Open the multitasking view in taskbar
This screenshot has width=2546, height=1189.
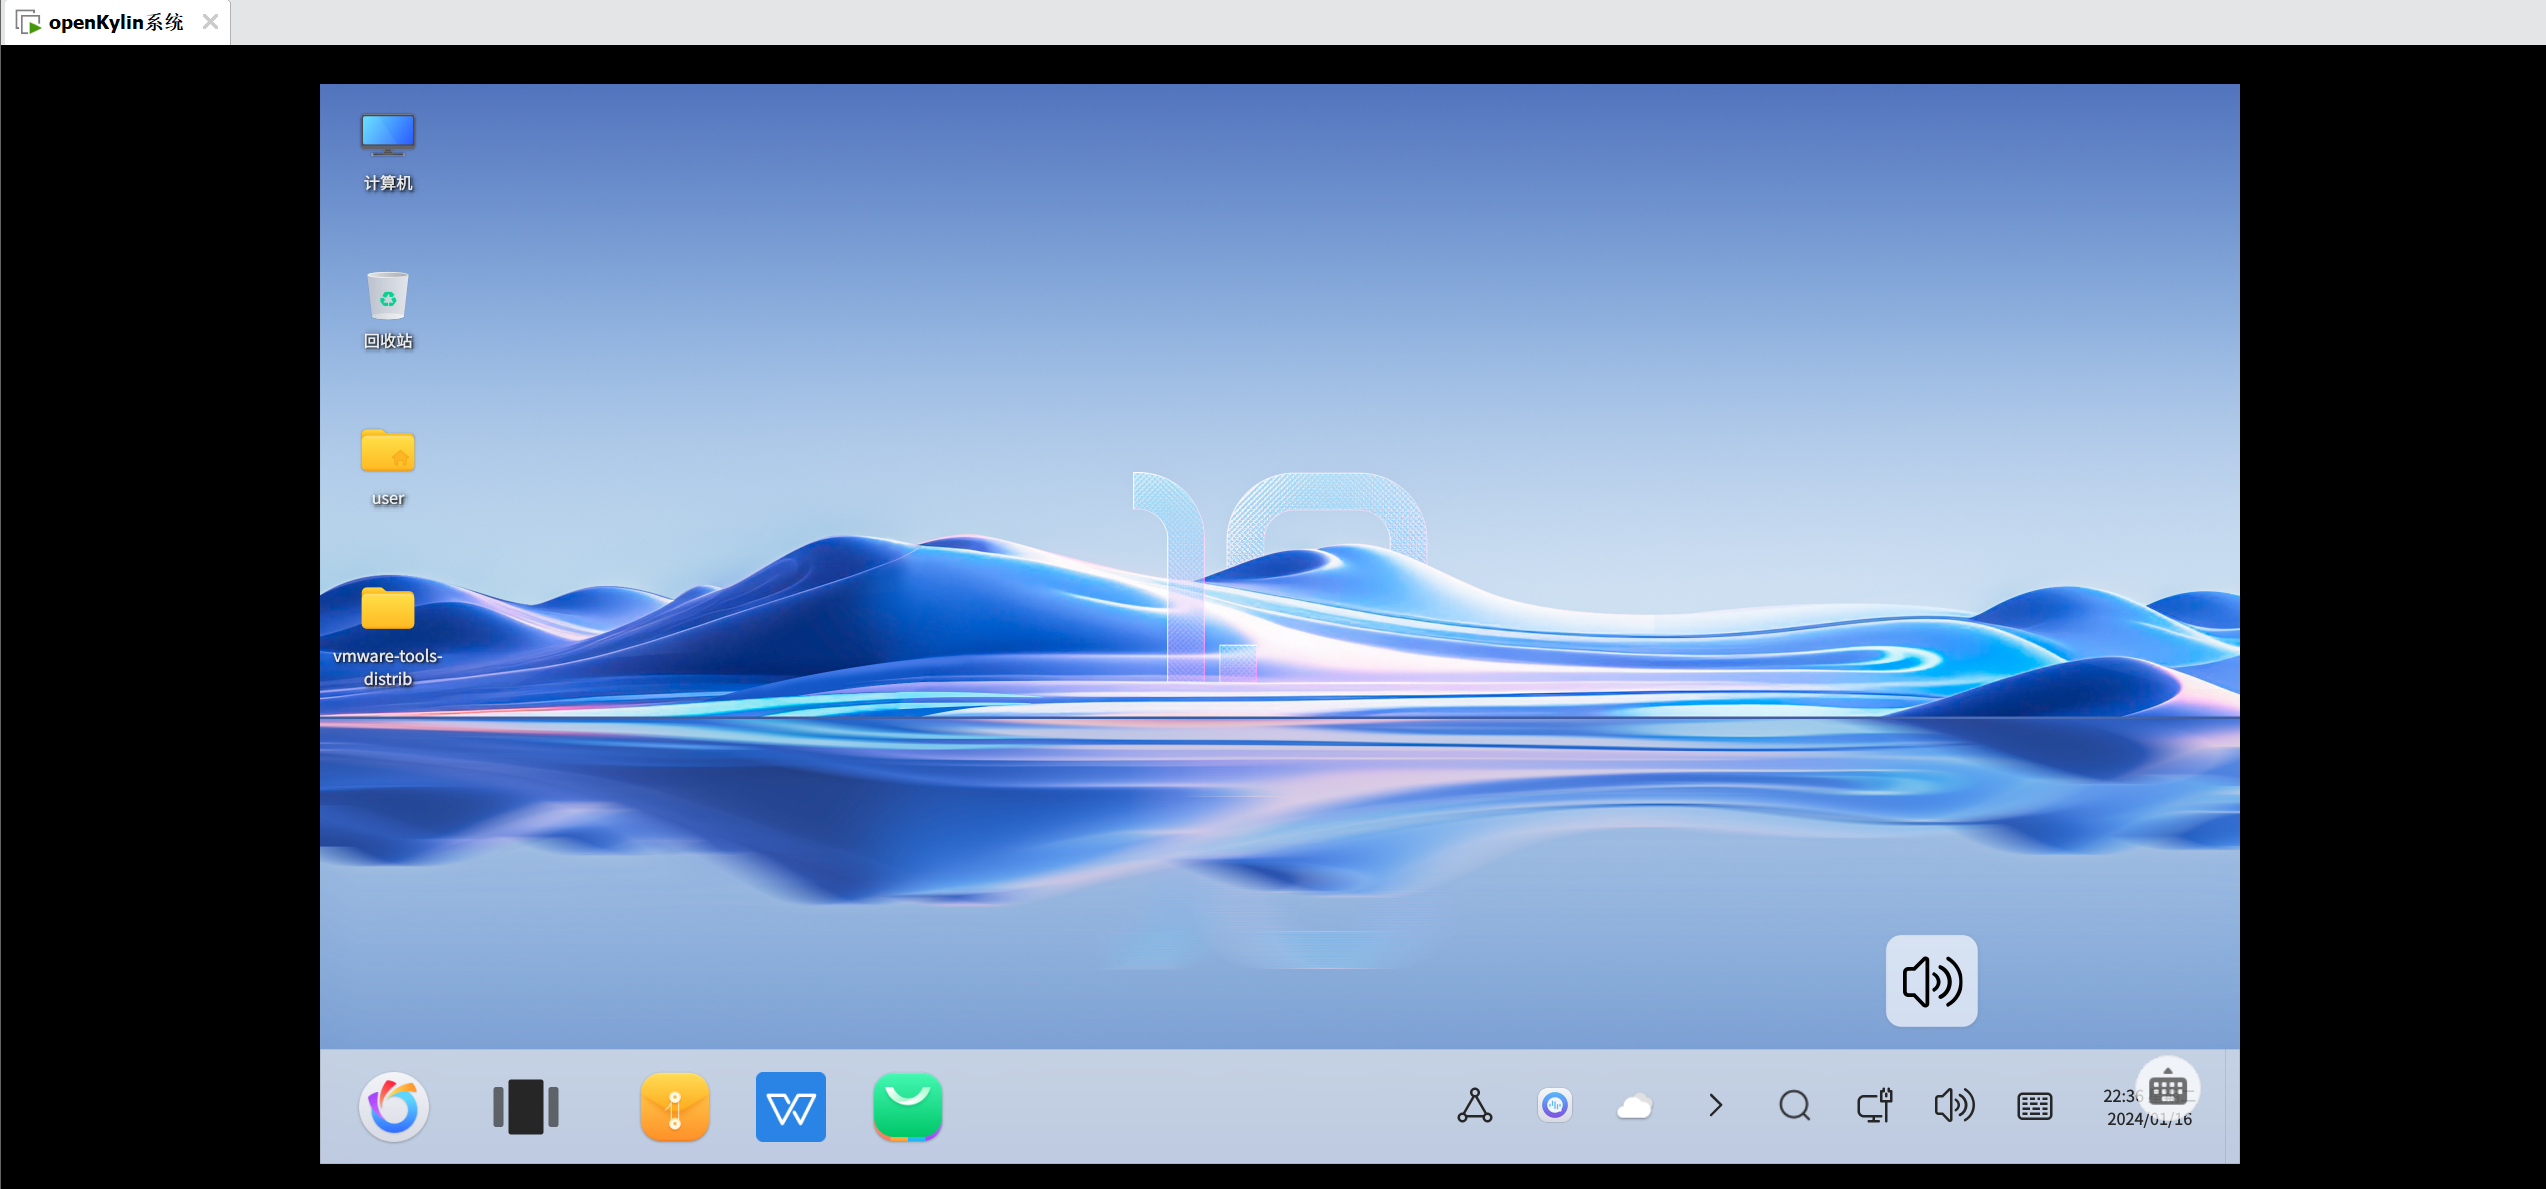click(526, 1106)
